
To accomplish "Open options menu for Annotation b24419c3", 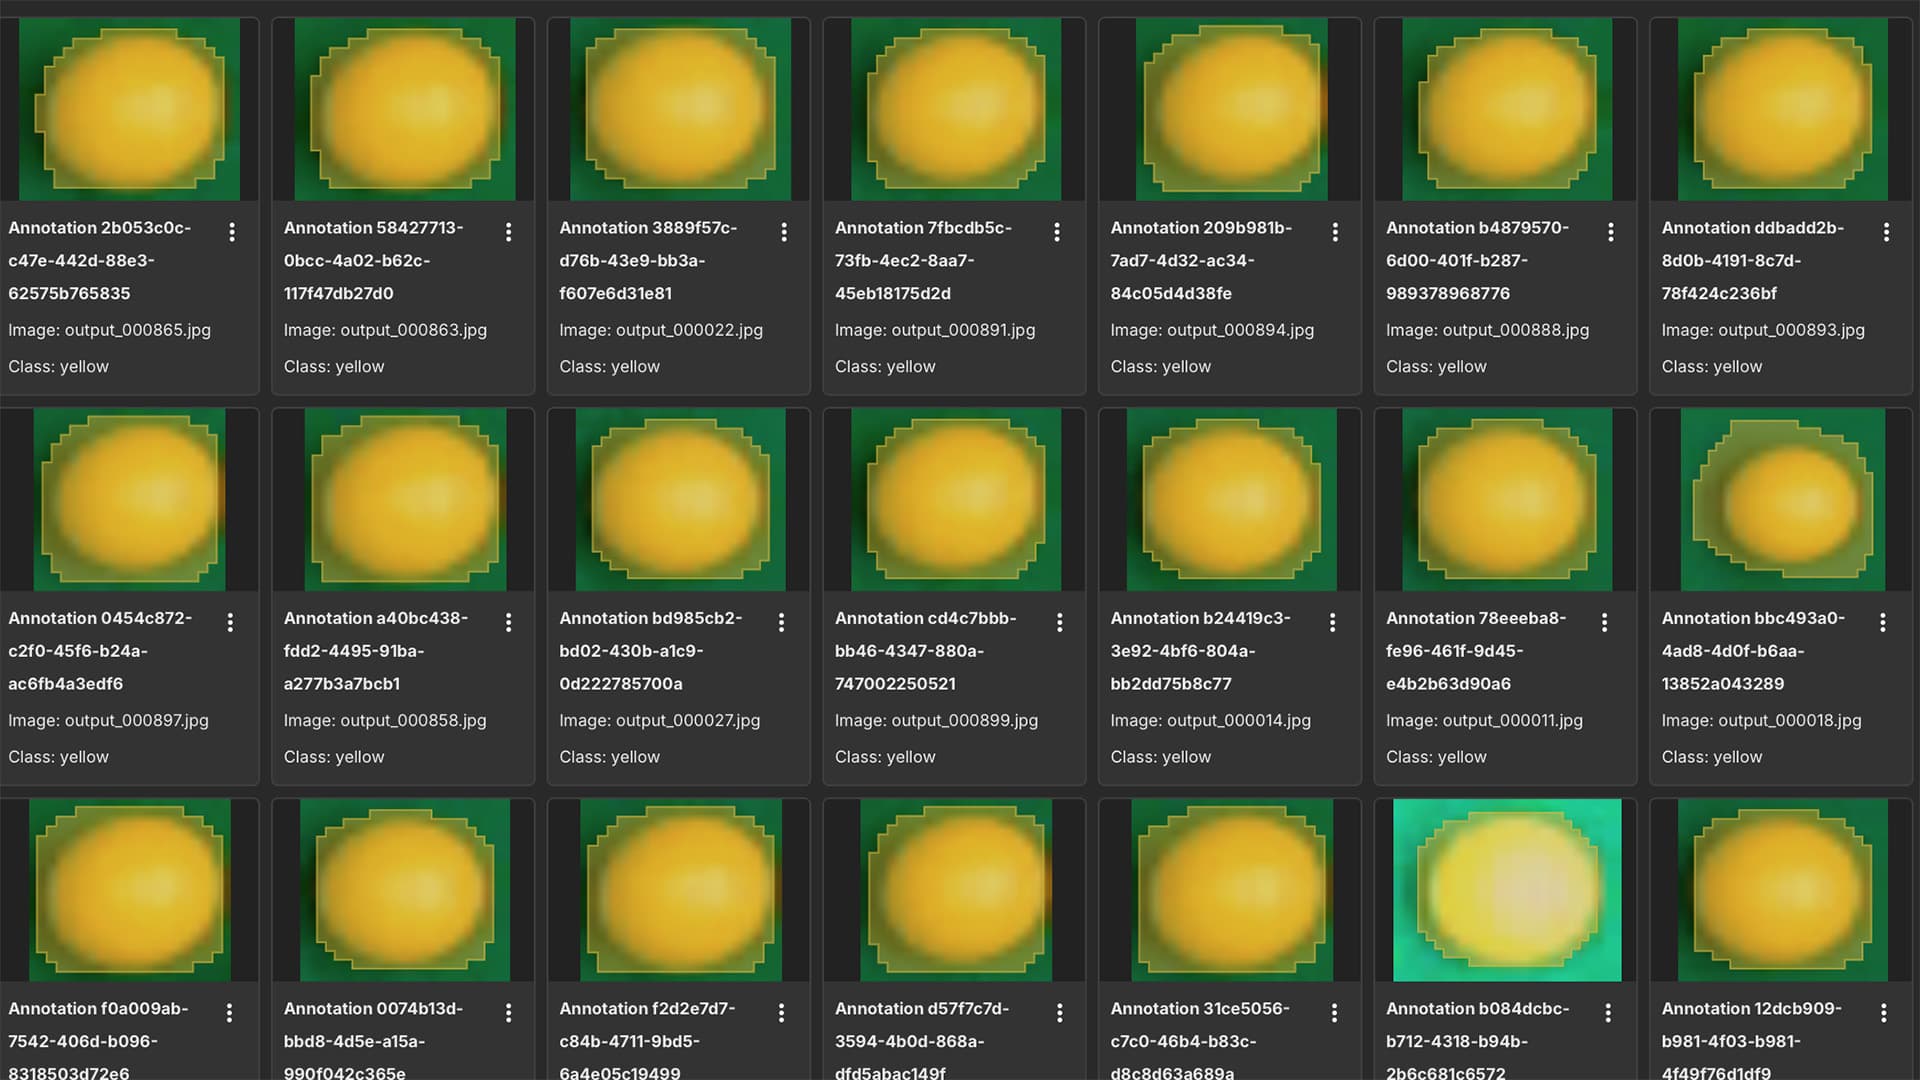I will [1332, 622].
